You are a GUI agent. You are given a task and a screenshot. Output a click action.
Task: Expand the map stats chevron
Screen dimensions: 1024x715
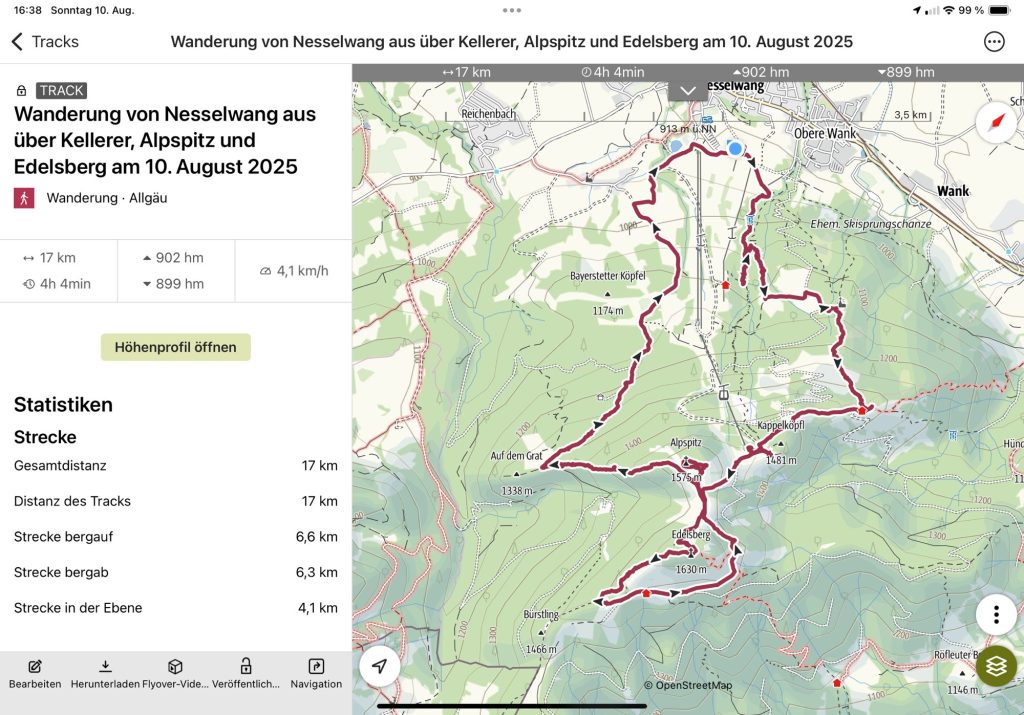tap(688, 90)
